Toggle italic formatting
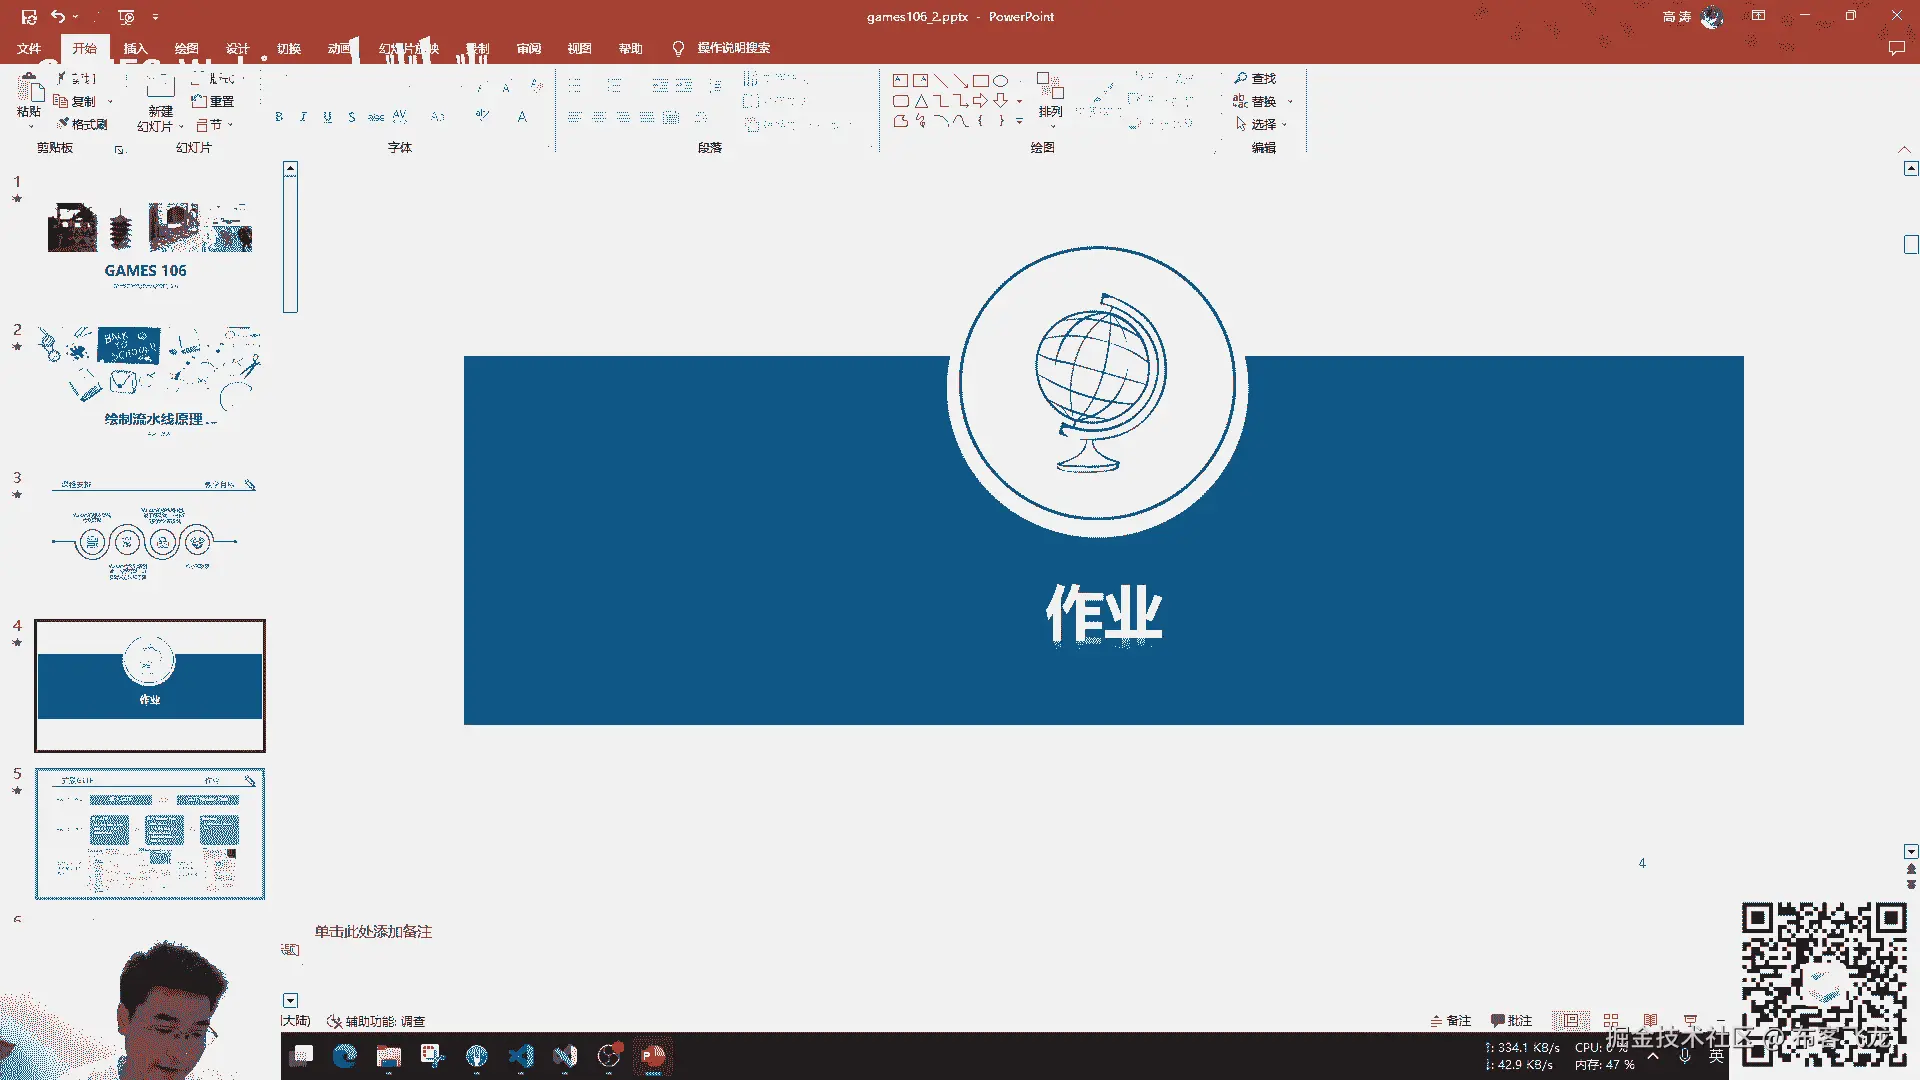This screenshot has height=1080, width=1920. (303, 117)
